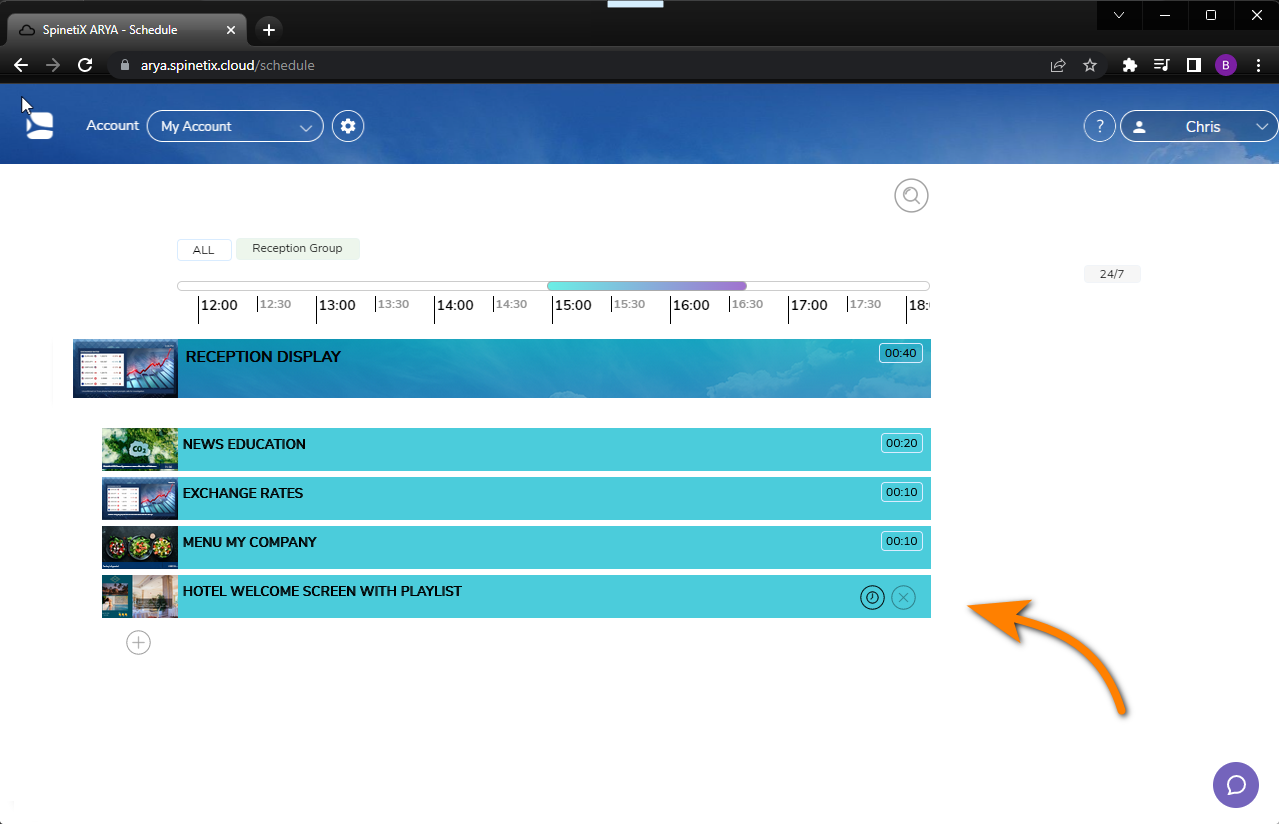The height and width of the screenshot is (824, 1279).
Task: Open the search magnifier above the timeline
Action: (910, 195)
